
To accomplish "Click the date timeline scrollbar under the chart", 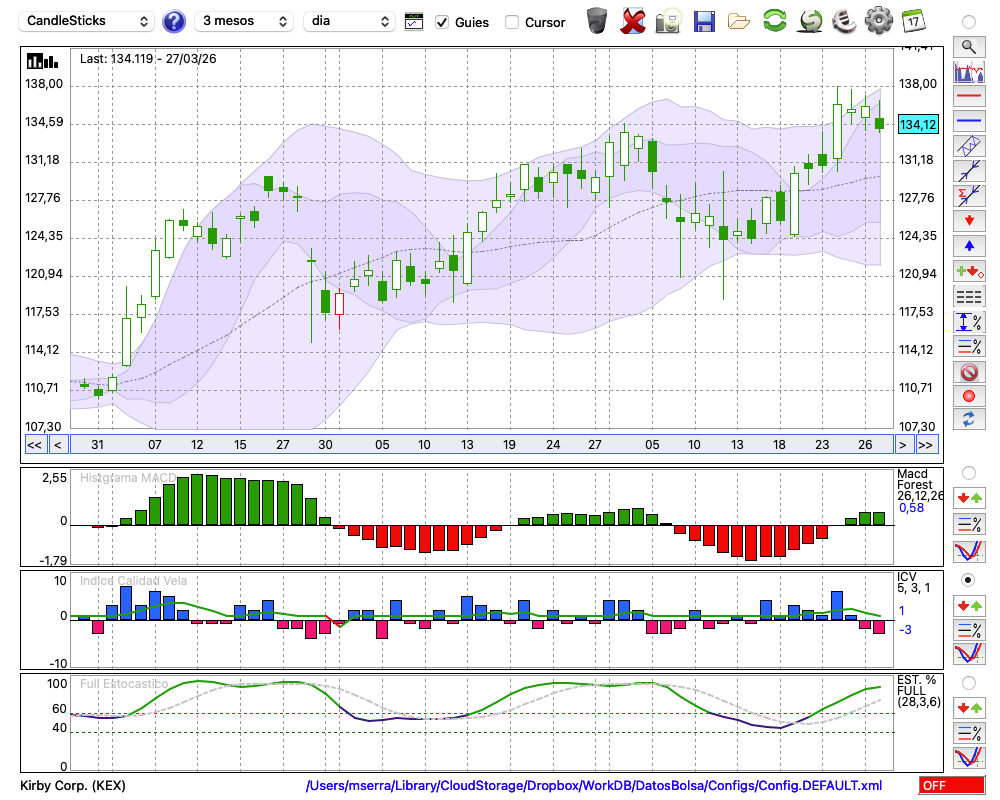I will (480, 444).
